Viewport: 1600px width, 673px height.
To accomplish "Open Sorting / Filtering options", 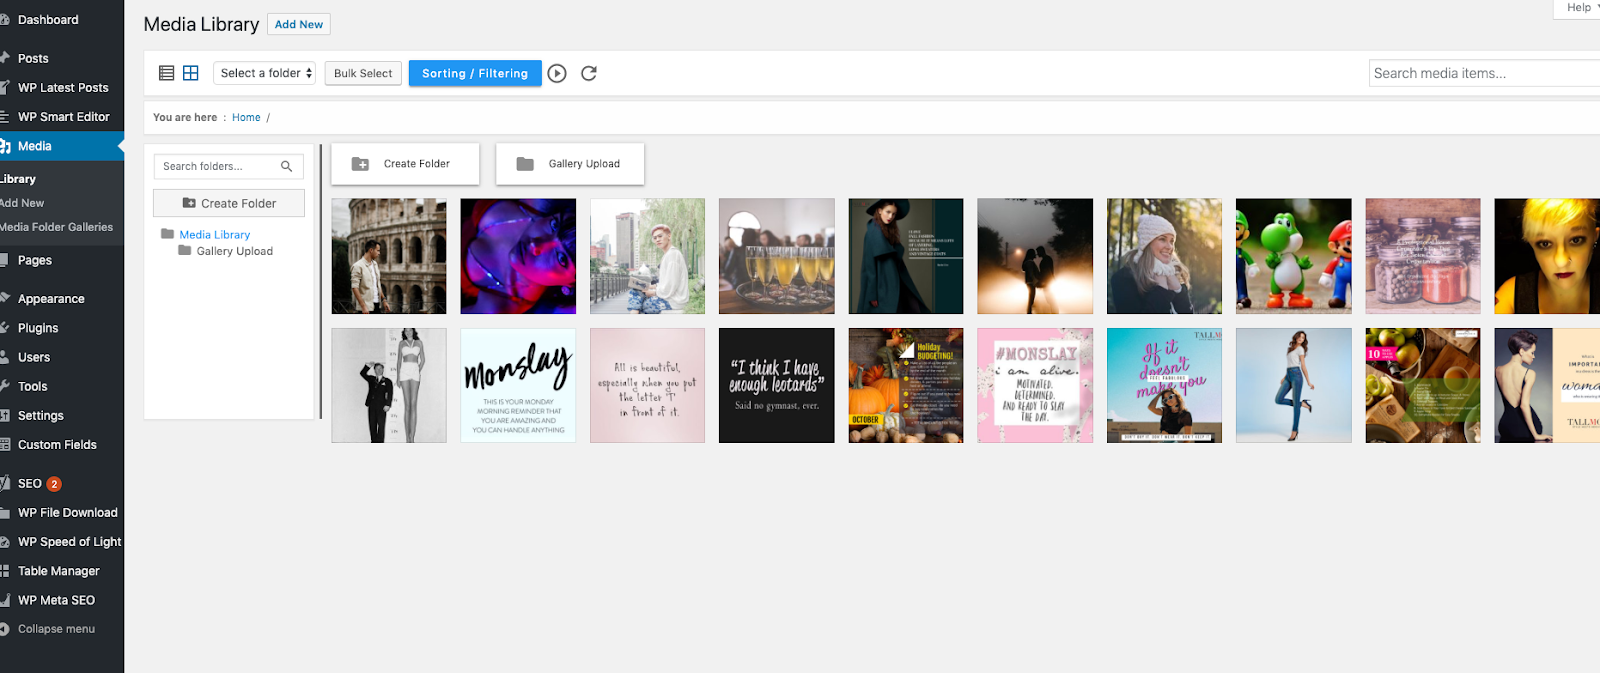I will click(475, 73).
